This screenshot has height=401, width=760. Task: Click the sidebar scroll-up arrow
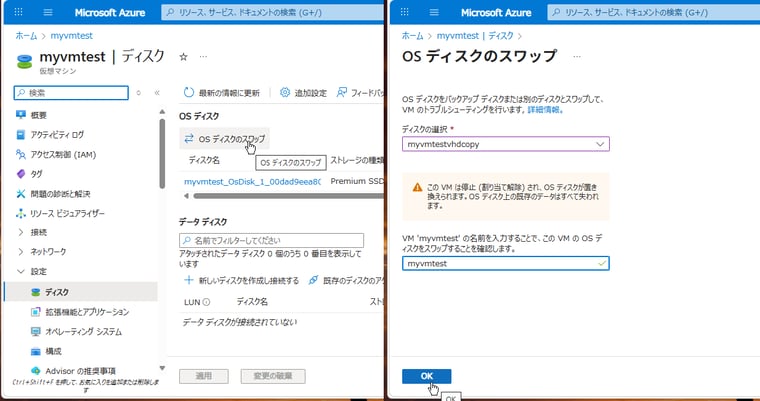(162, 112)
